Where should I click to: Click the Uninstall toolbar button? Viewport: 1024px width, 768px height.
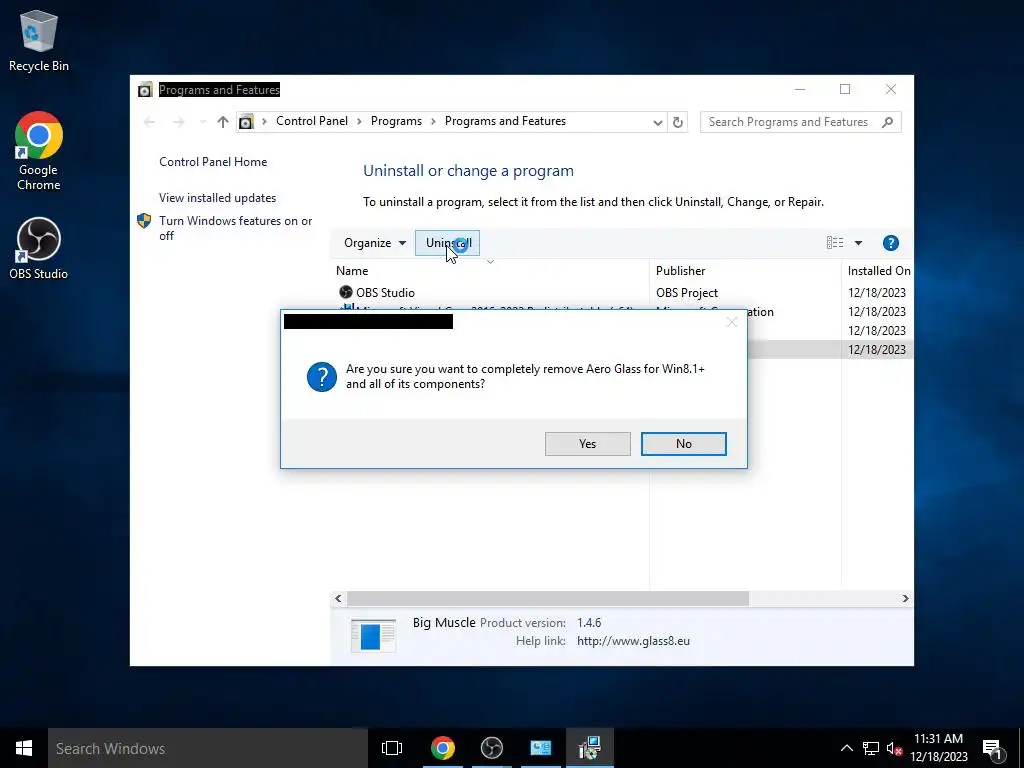(447, 243)
